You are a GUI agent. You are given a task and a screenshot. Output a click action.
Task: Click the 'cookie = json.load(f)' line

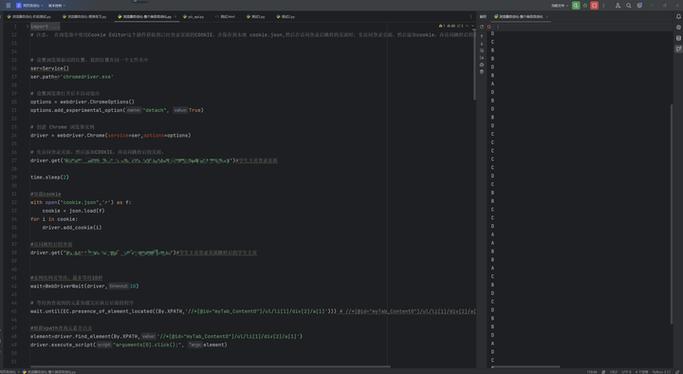point(74,211)
